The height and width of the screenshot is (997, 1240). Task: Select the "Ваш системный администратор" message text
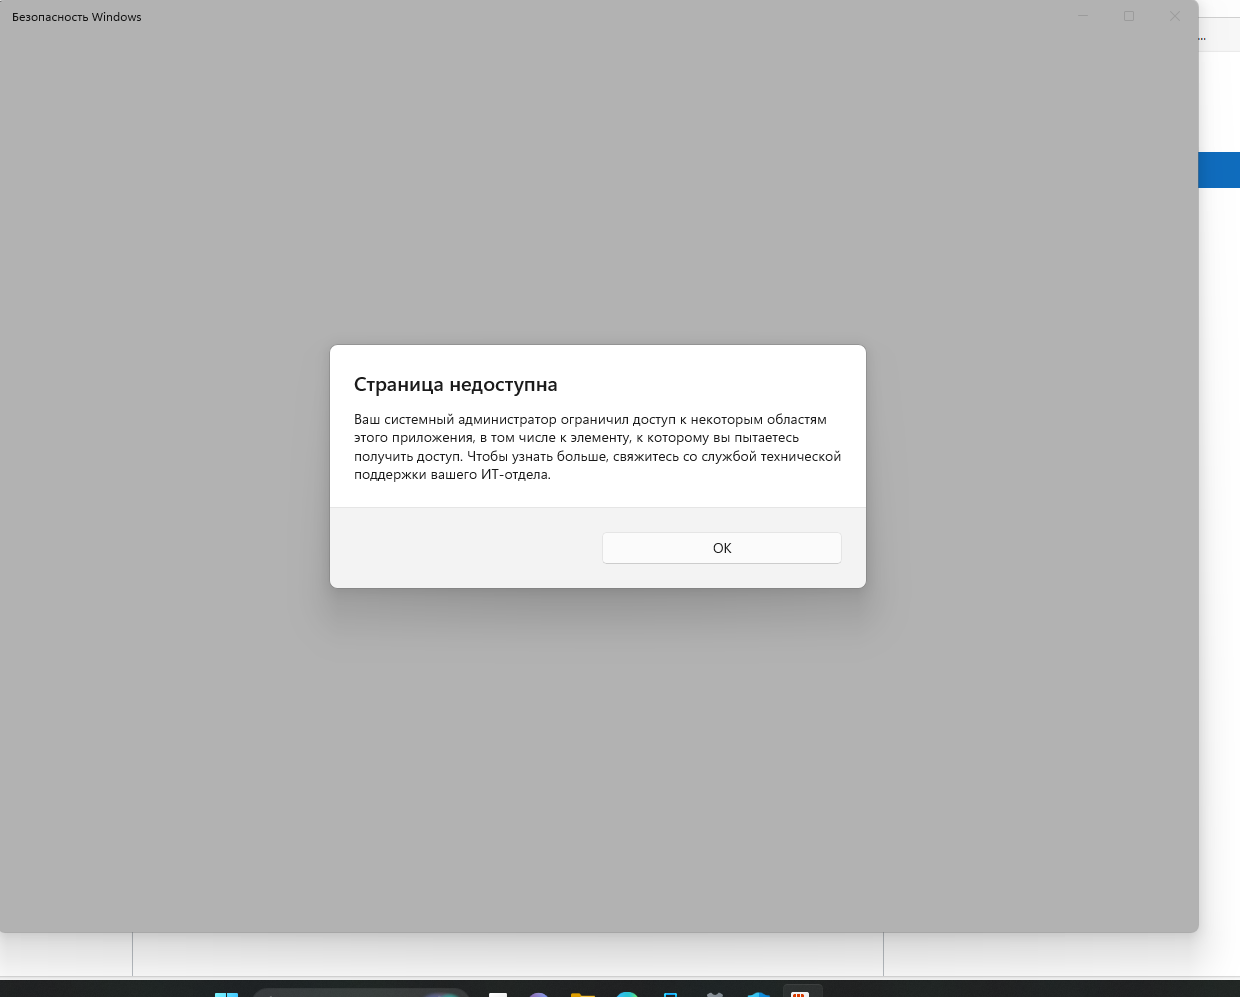(597, 447)
